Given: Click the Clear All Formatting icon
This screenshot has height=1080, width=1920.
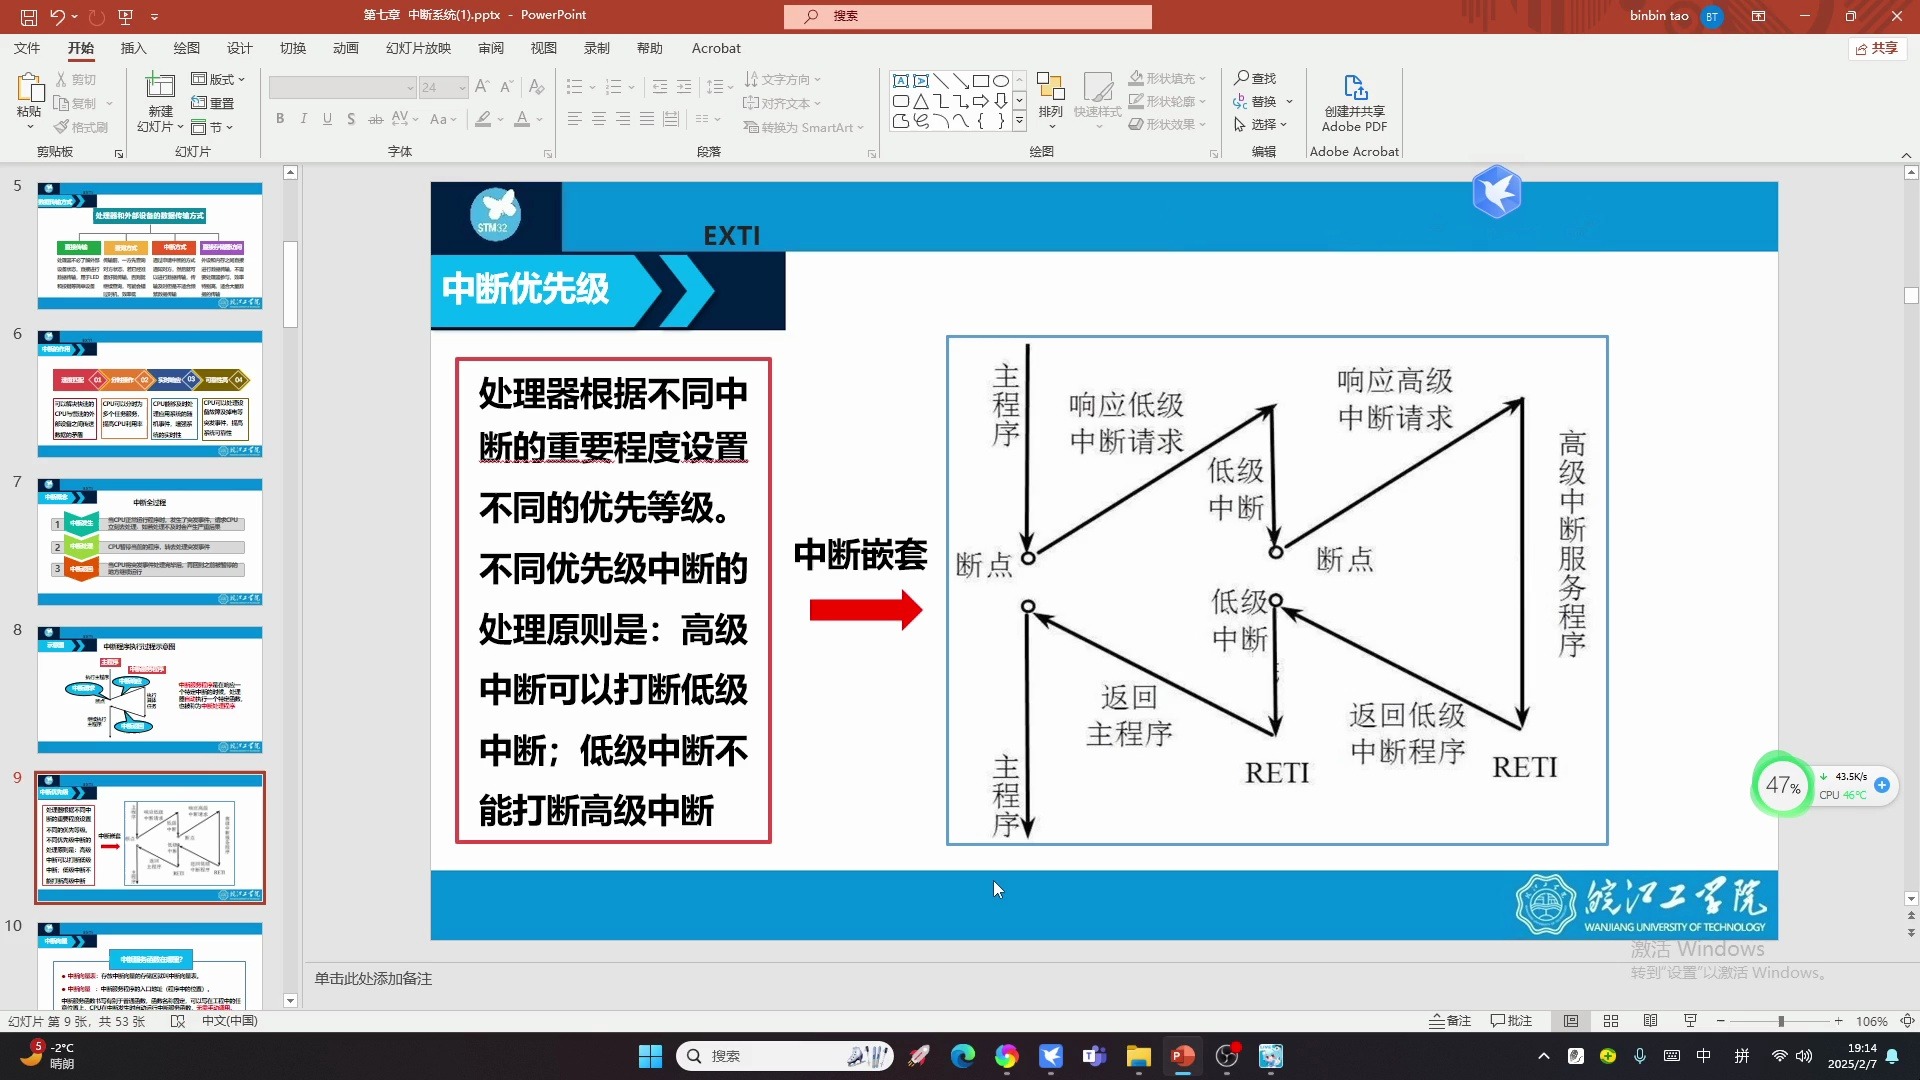Looking at the screenshot, I should pos(537,87).
